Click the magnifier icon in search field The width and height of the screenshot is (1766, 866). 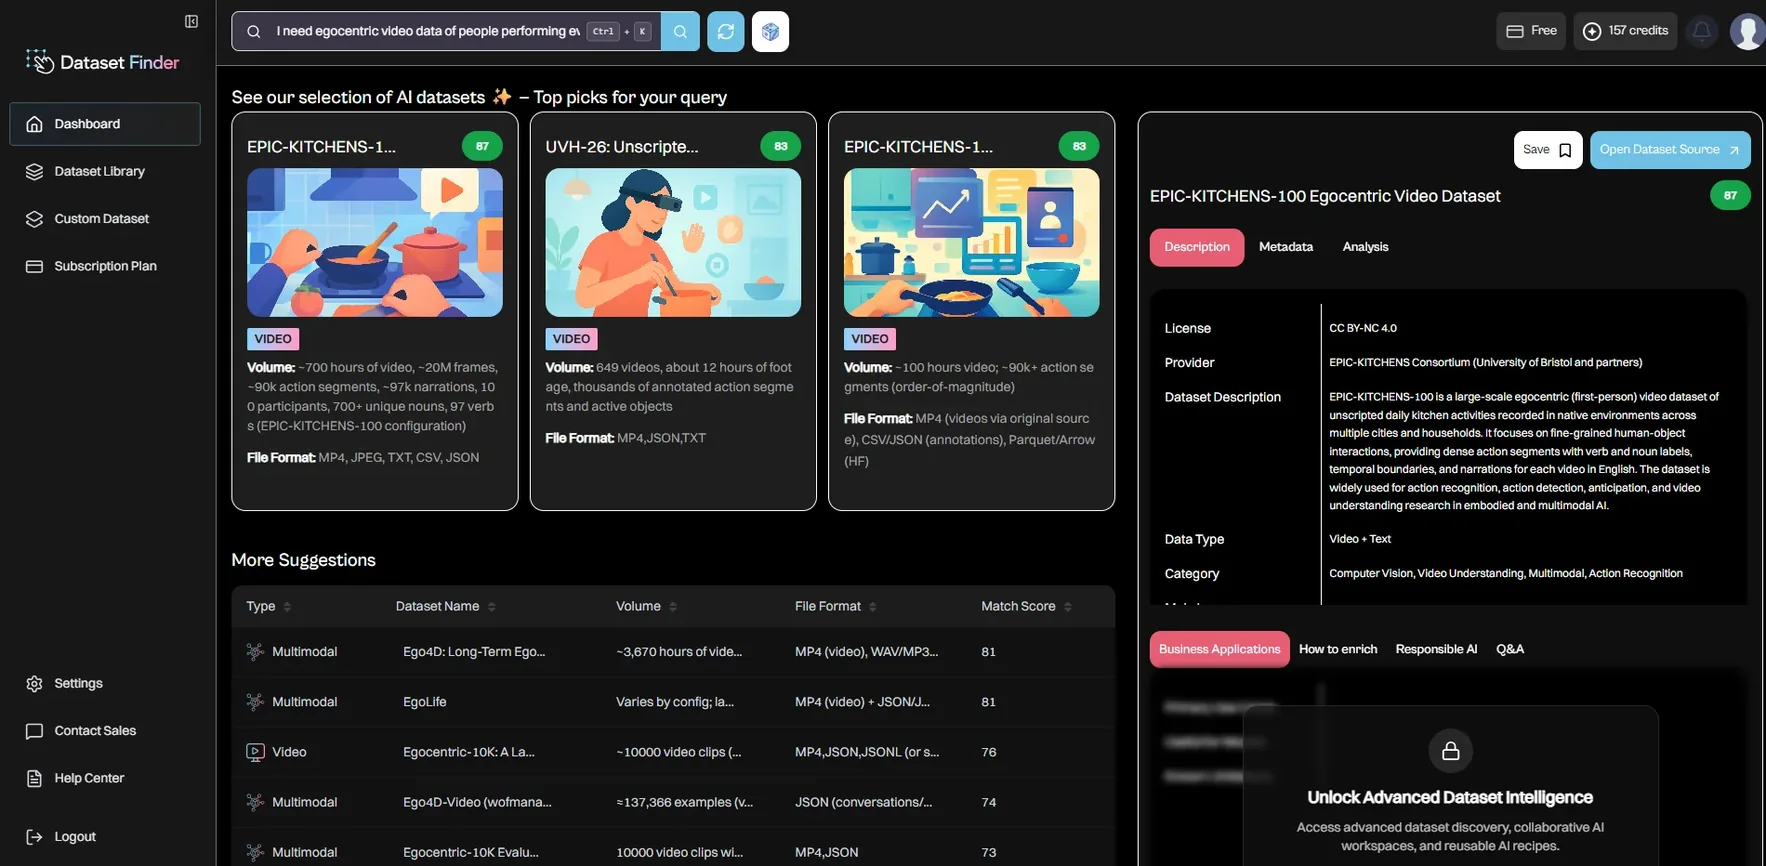[254, 31]
